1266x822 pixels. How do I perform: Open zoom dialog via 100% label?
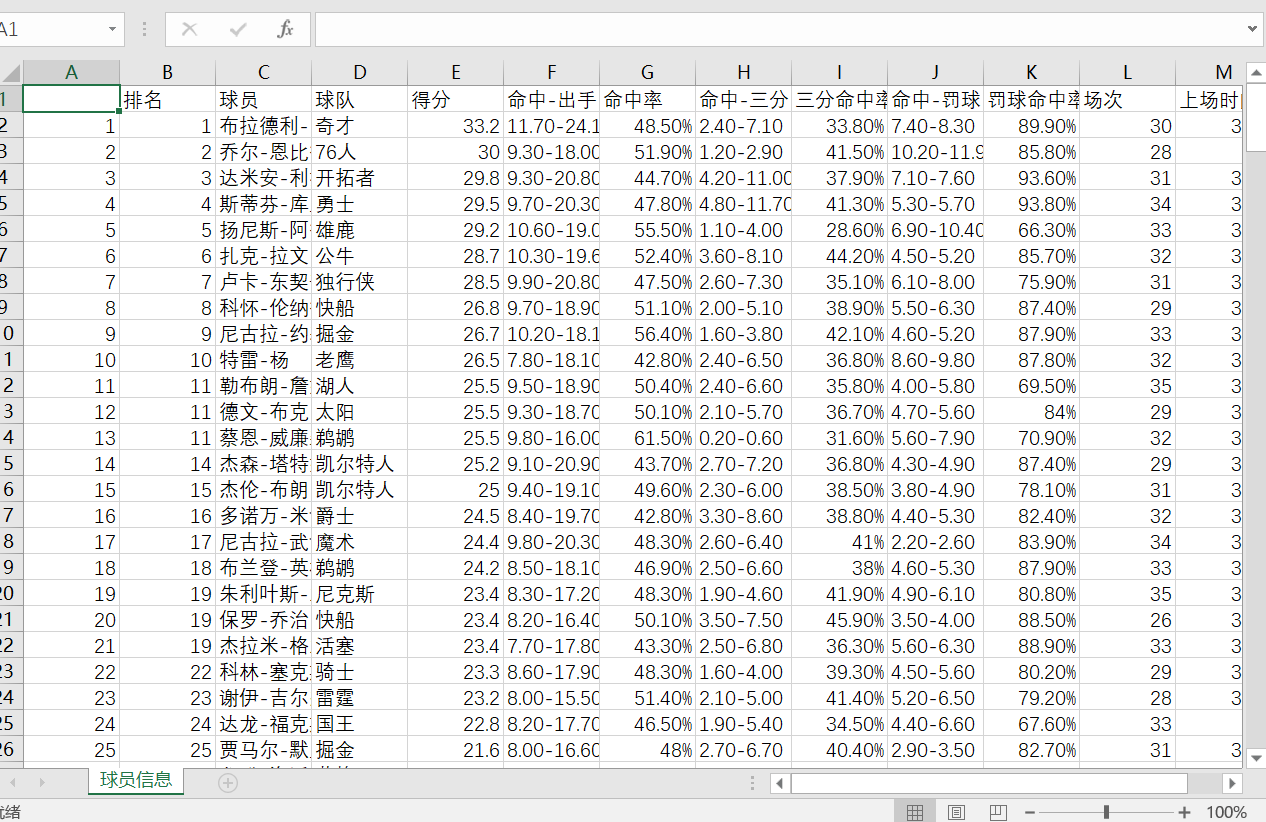(x=1226, y=812)
